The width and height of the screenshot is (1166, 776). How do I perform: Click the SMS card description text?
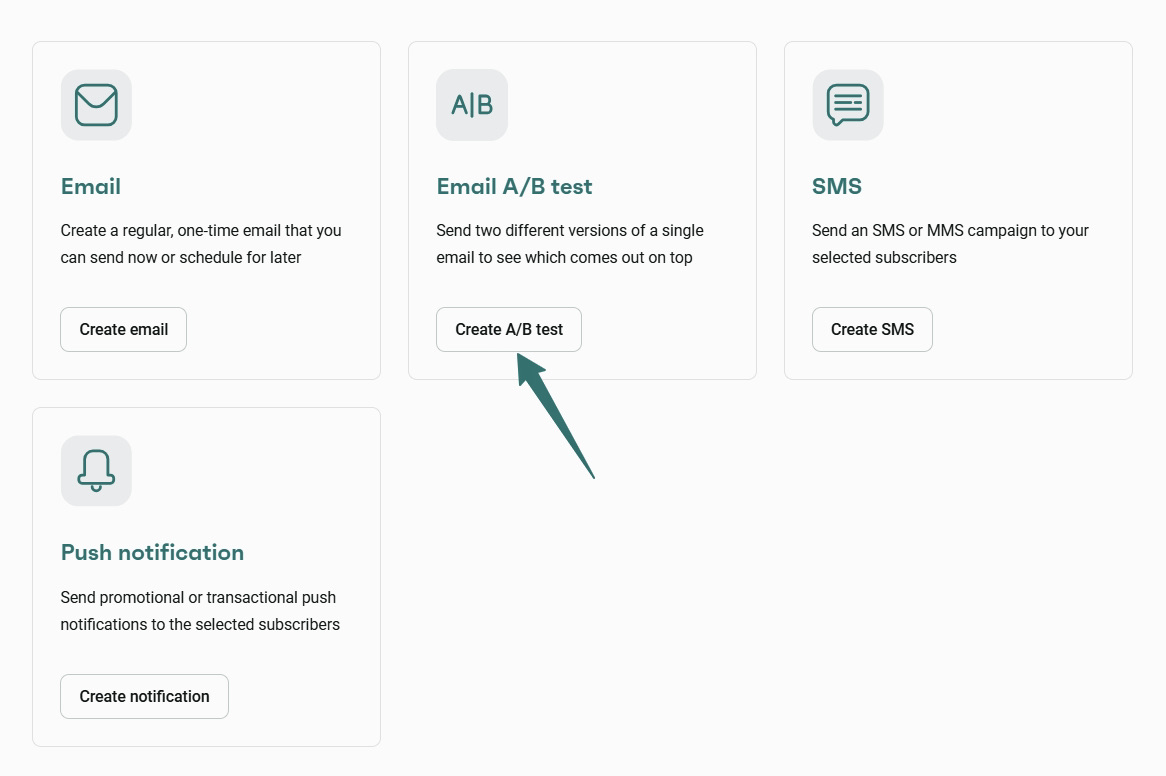click(x=951, y=243)
